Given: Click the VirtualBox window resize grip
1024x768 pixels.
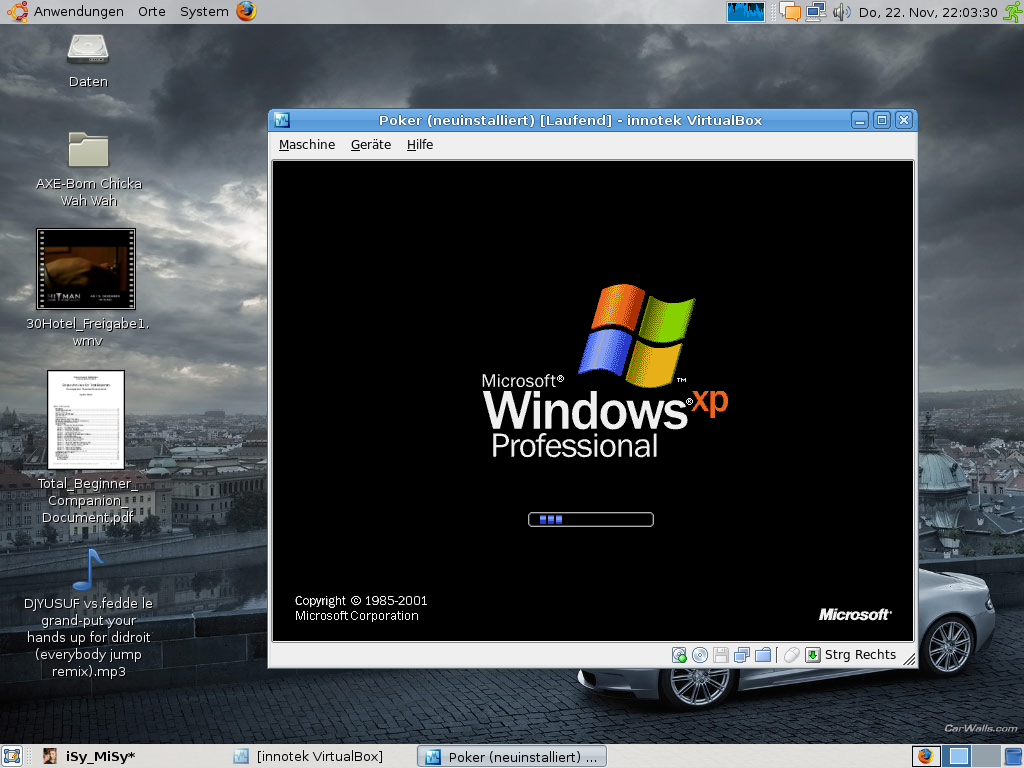Looking at the screenshot, I should pos(908,659).
